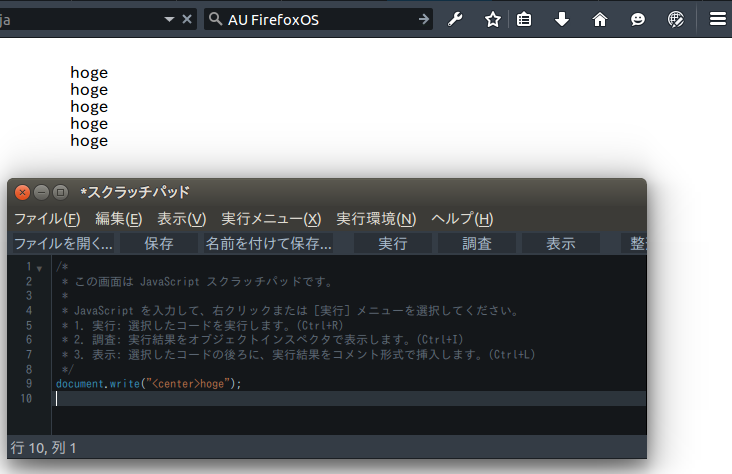Screen dimensions: 732x474
Task: Open ヘルプ(H) menu
Action: 462,219
